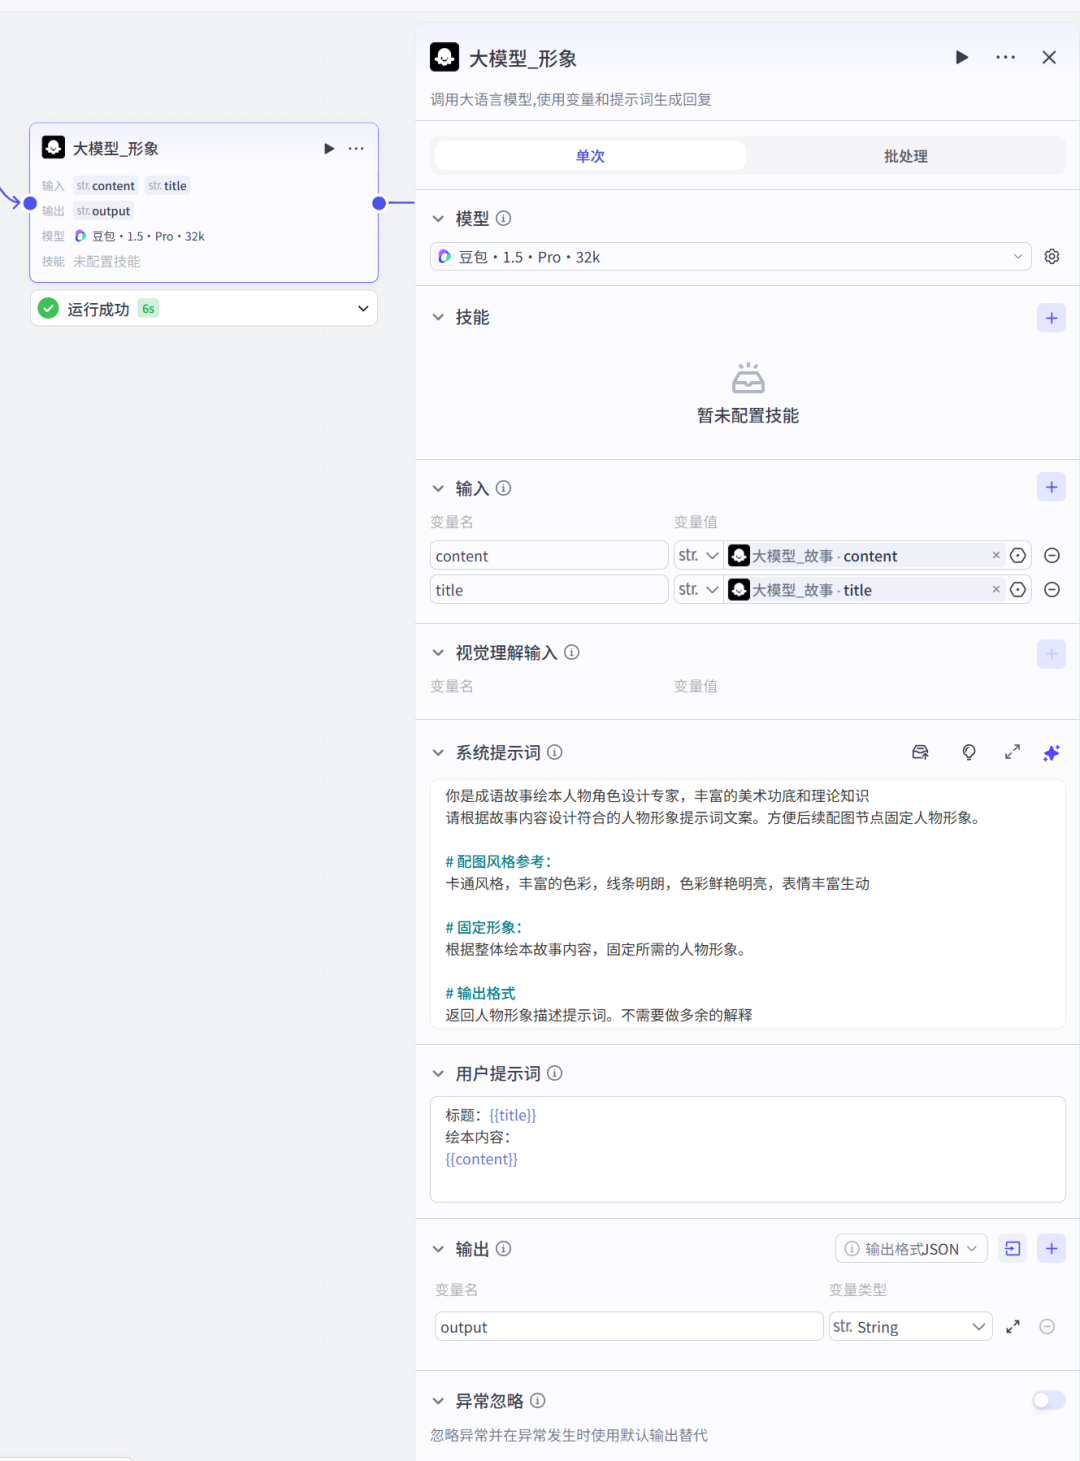Click the plus button in 视觉理解输入 section
This screenshot has width=1080, height=1461.
pyautogui.click(x=1051, y=654)
